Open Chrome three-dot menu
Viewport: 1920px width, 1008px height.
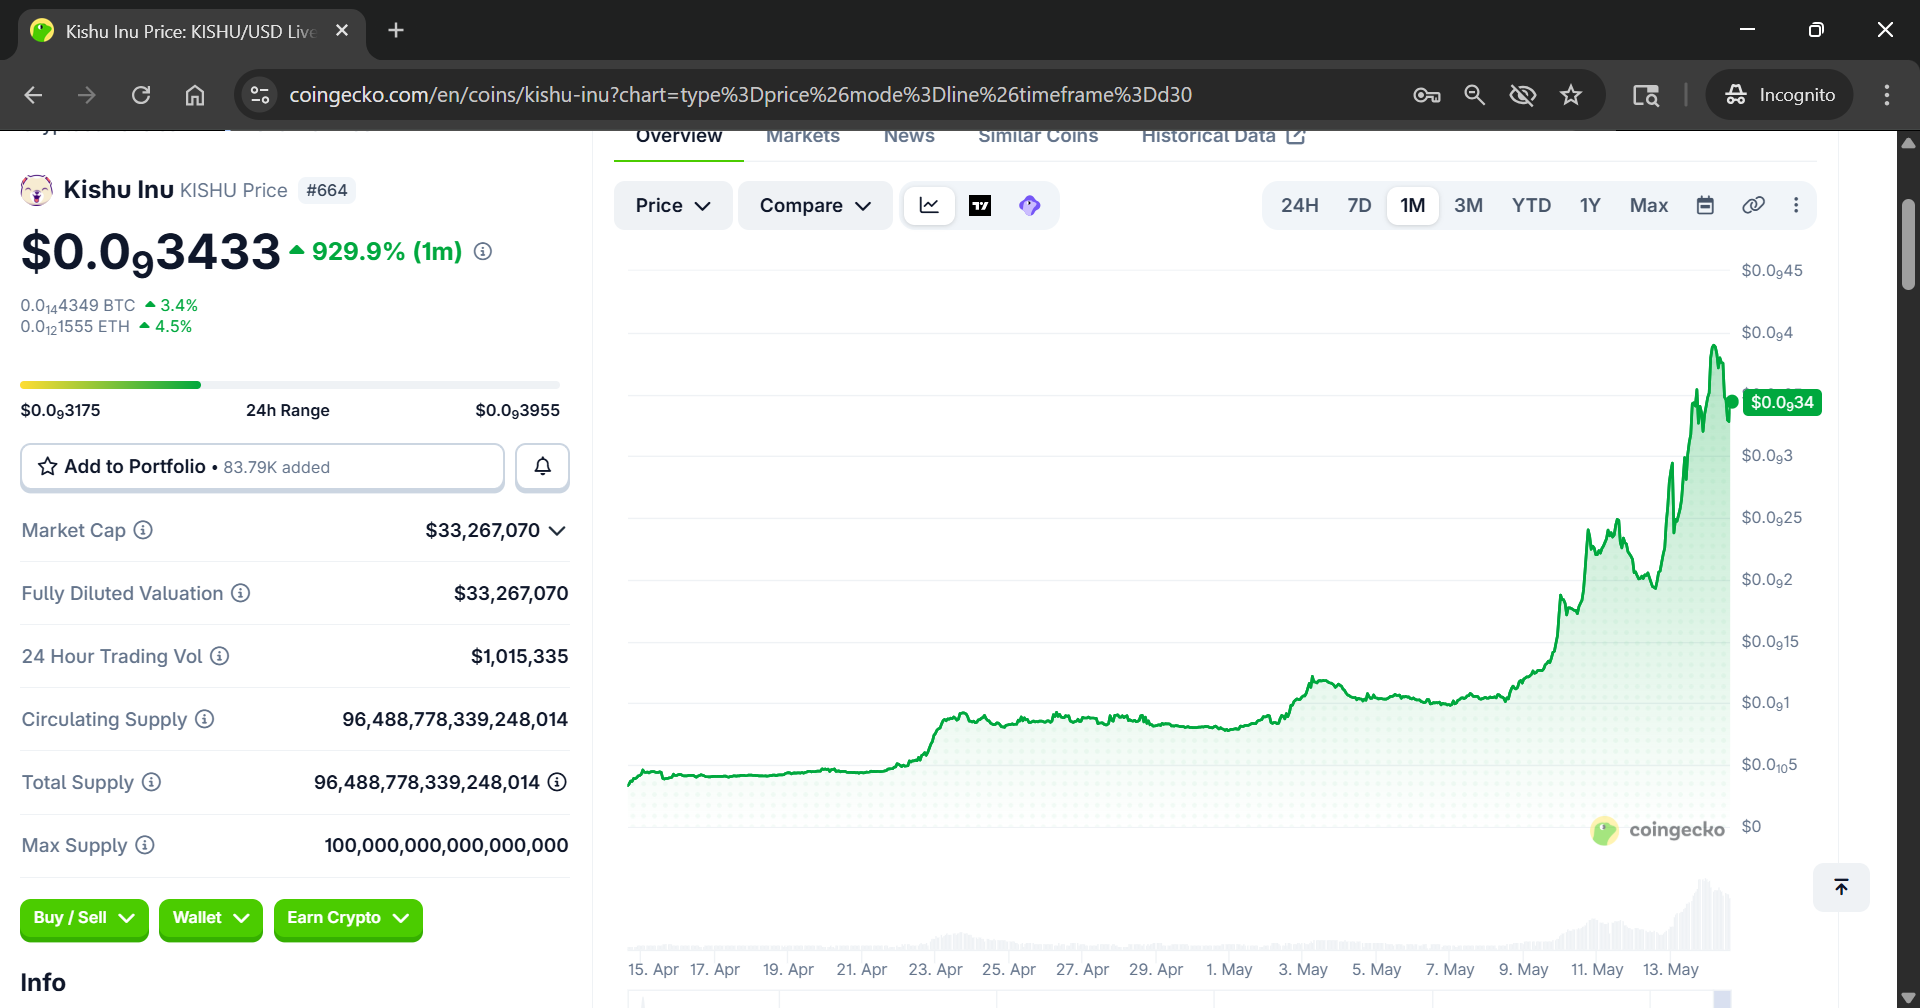[x=1887, y=95]
